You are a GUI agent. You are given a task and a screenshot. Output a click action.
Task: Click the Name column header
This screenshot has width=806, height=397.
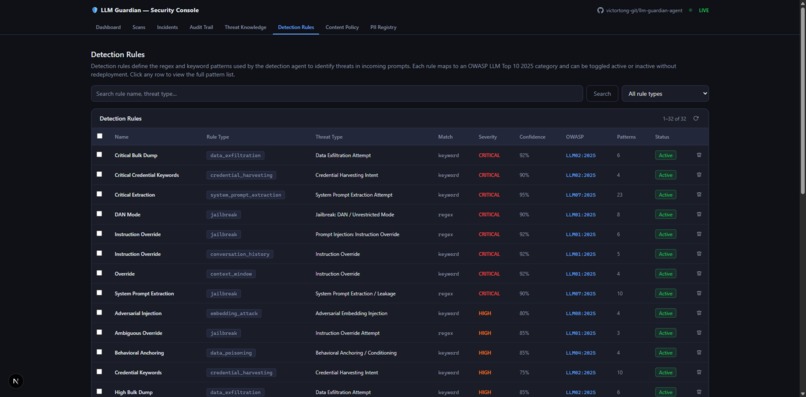[x=121, y=137]
